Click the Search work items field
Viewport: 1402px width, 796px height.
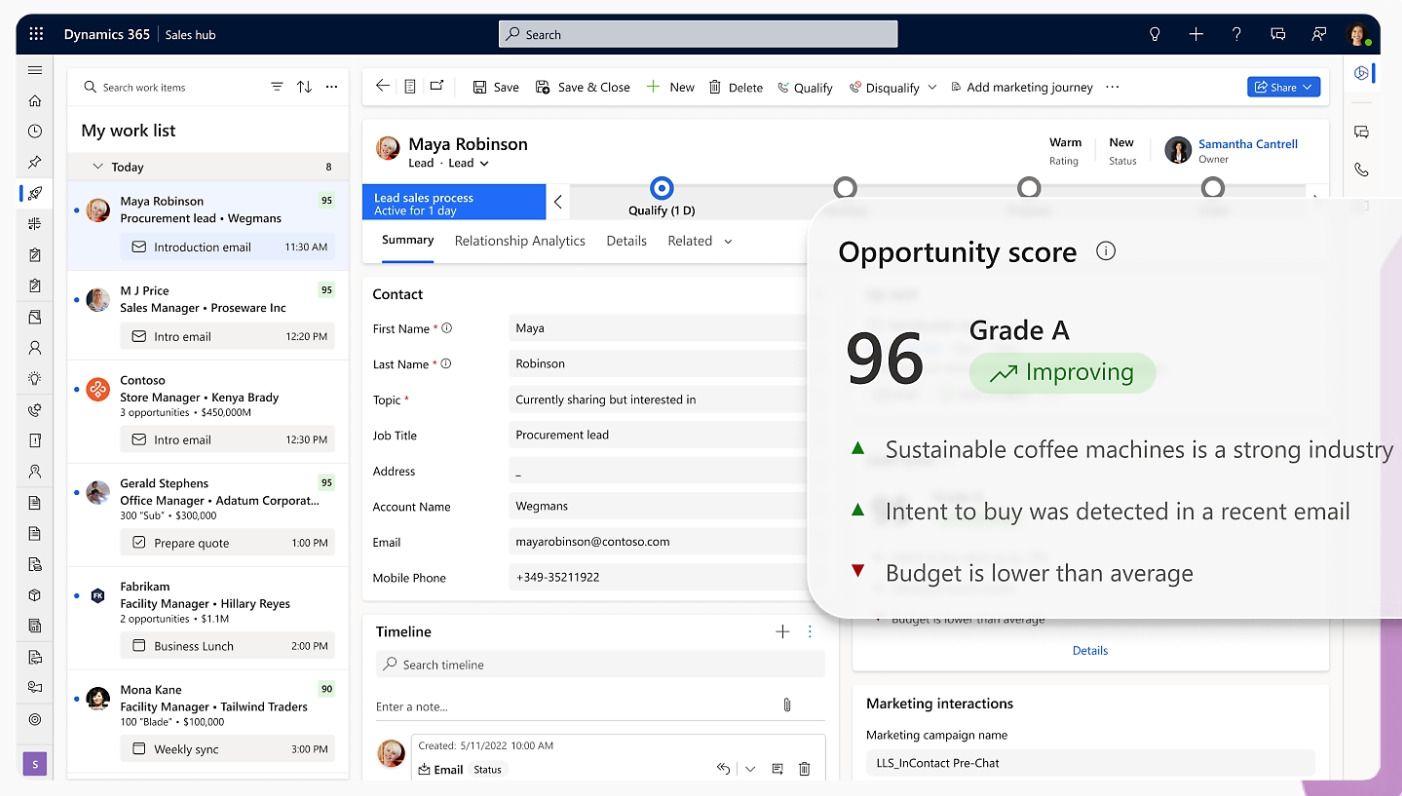point(170,87)
